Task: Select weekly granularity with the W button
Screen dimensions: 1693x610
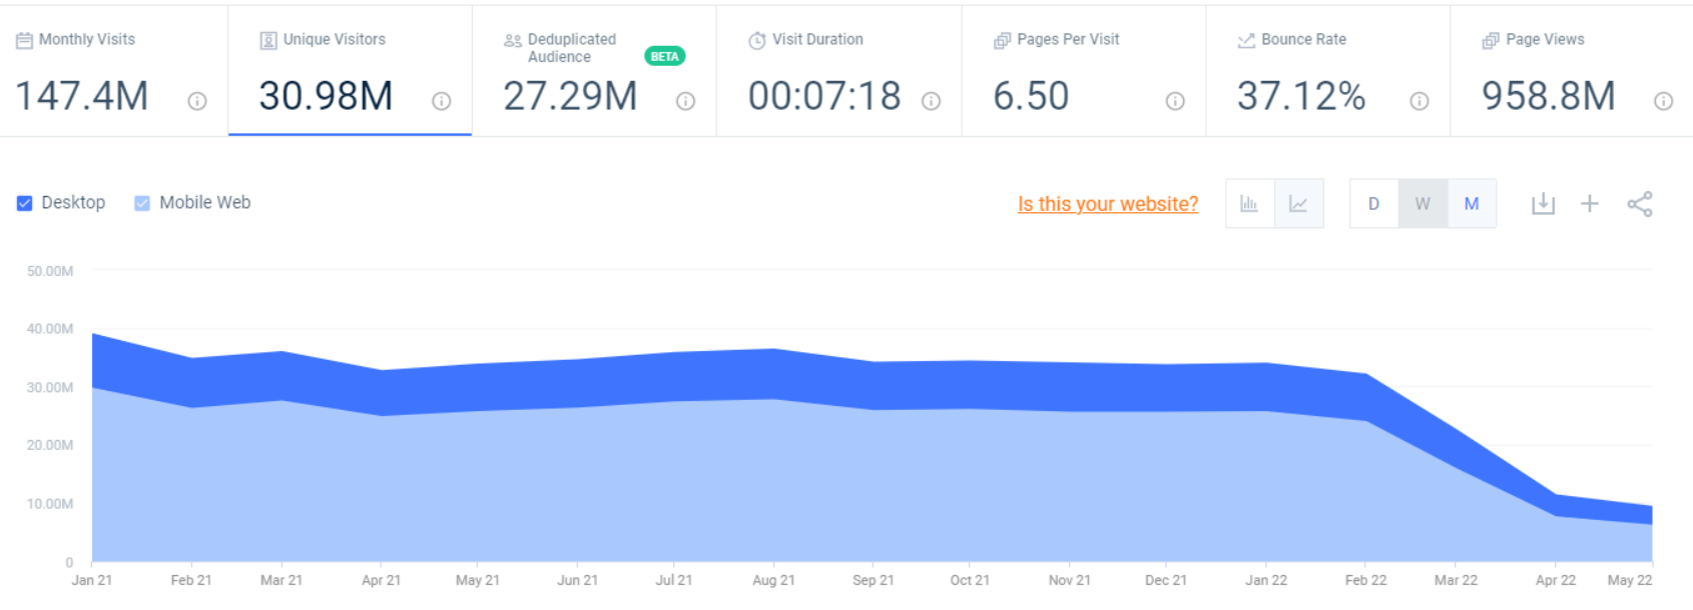Action: (x=1423, y=204)
